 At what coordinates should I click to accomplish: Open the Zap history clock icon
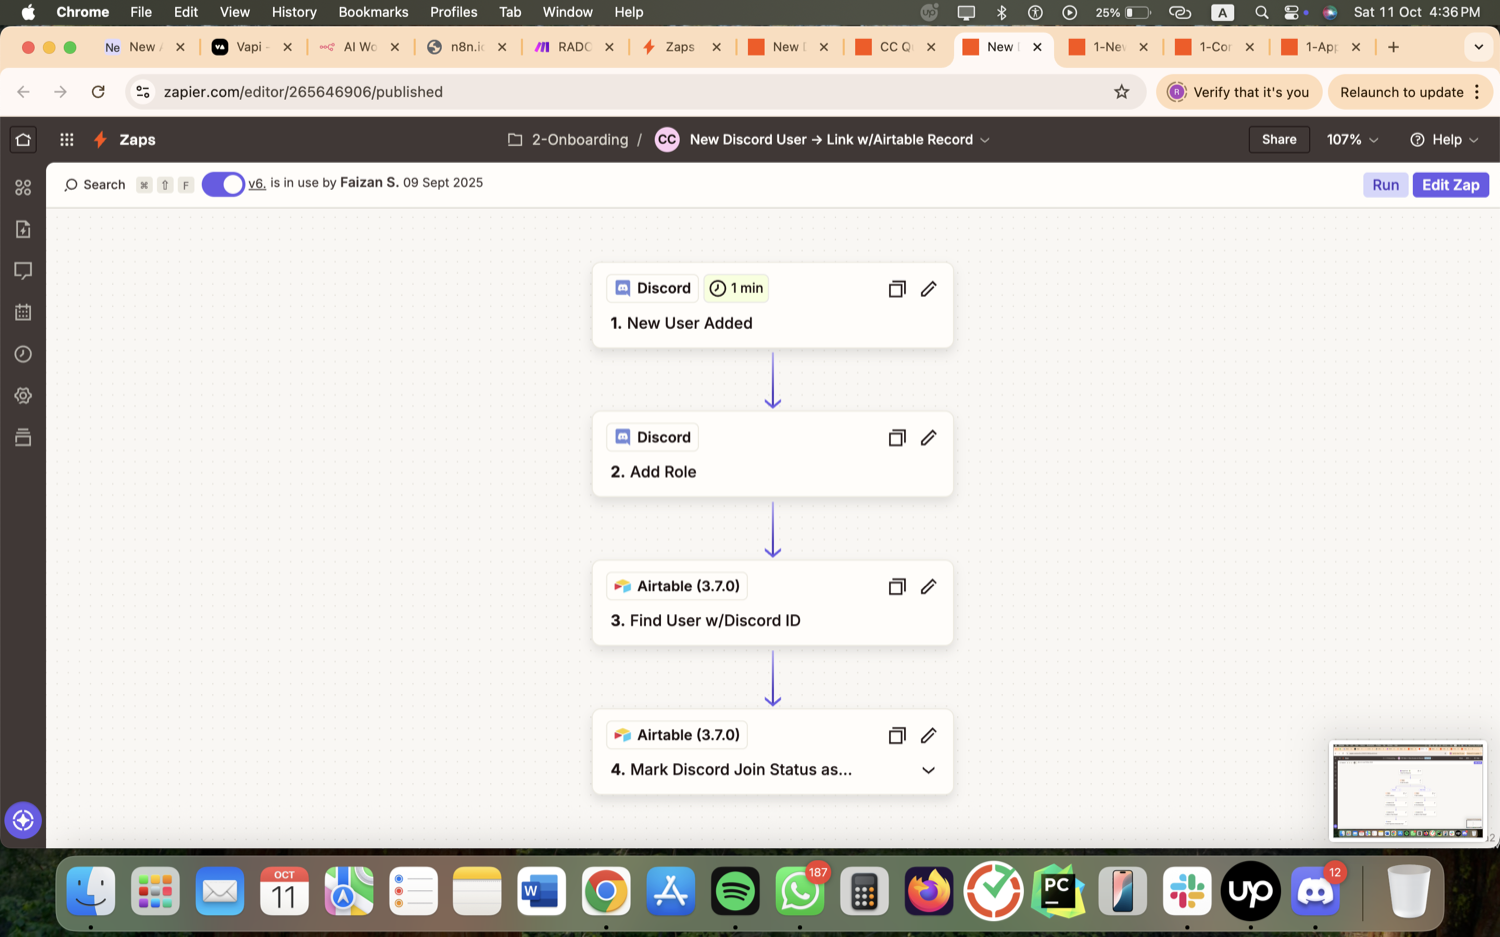23,354
